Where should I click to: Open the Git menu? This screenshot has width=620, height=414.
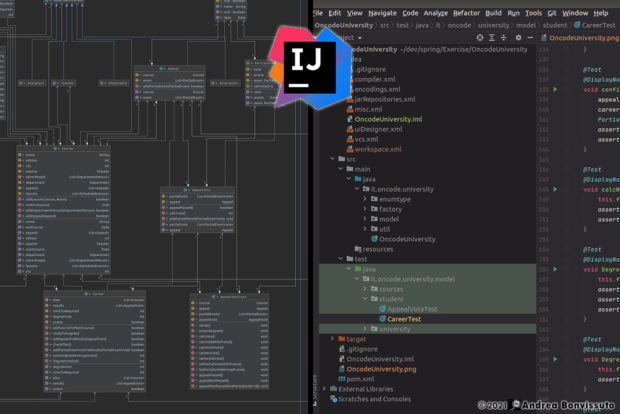(552, 13)
